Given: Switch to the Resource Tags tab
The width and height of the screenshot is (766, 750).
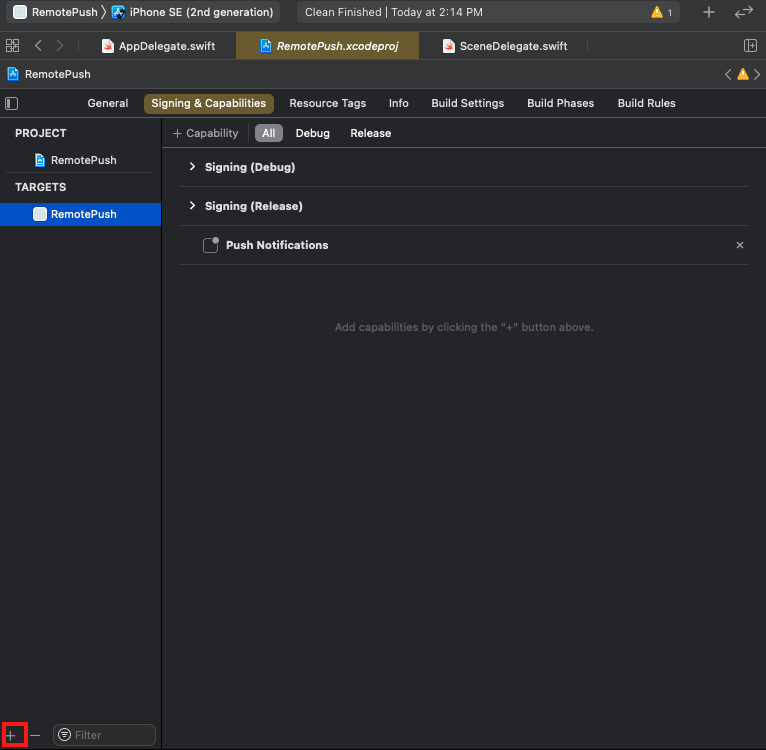Looking at the screenshot, I should coord(327,103).
